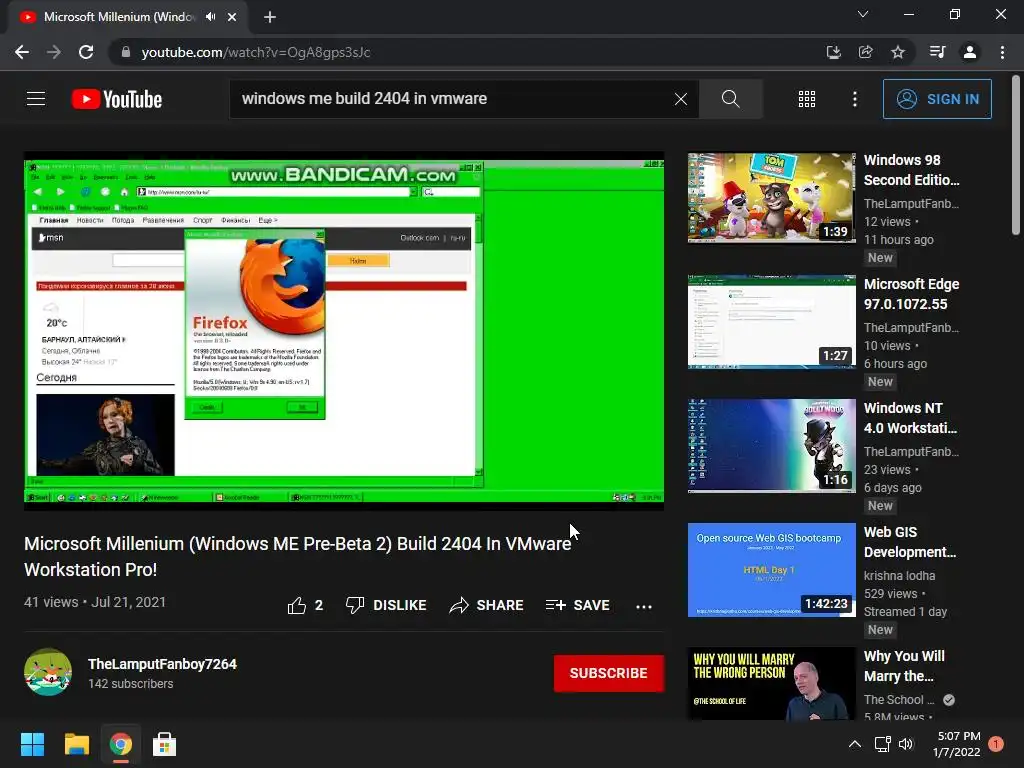Click the video title text
This screenshot has height=768, width=1024.
point(298,556)
